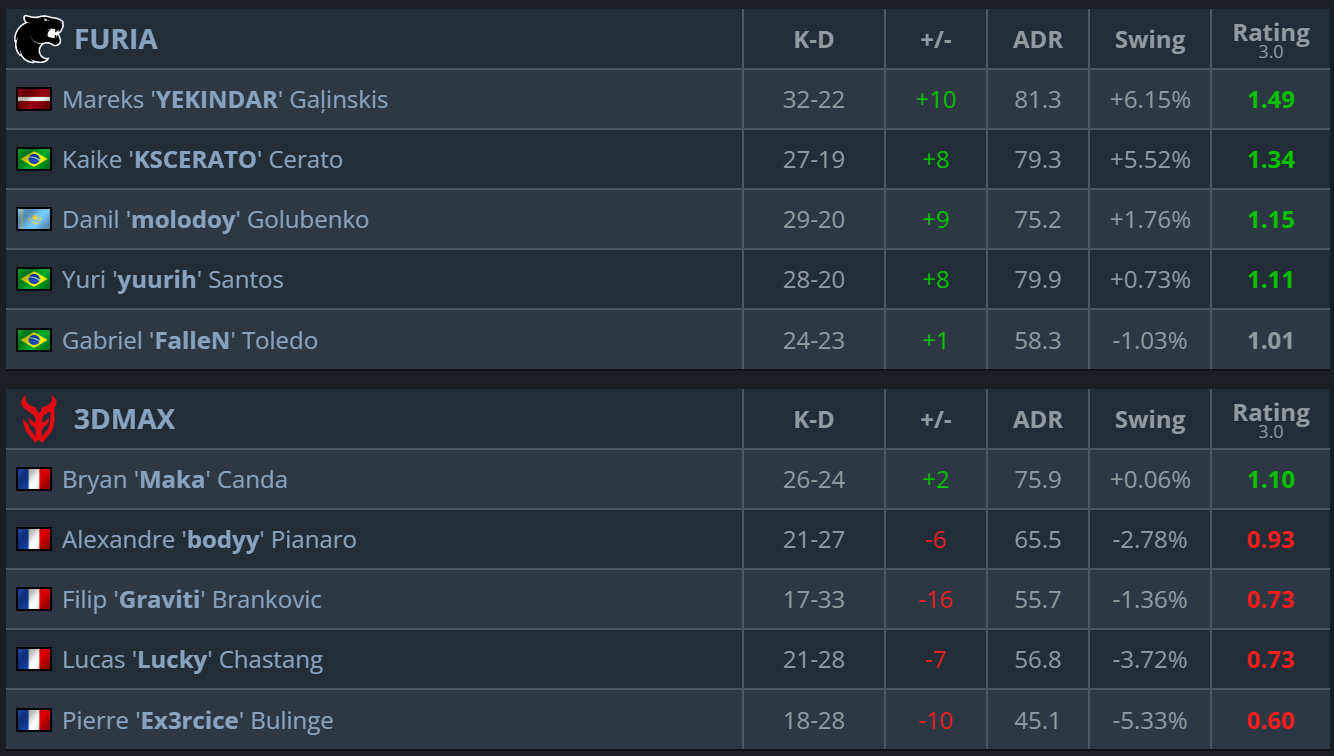This screenshot has height=756, width=1334.
Task: Click Latvian flag beside YEKINDAR
Action: coord(34,100)
